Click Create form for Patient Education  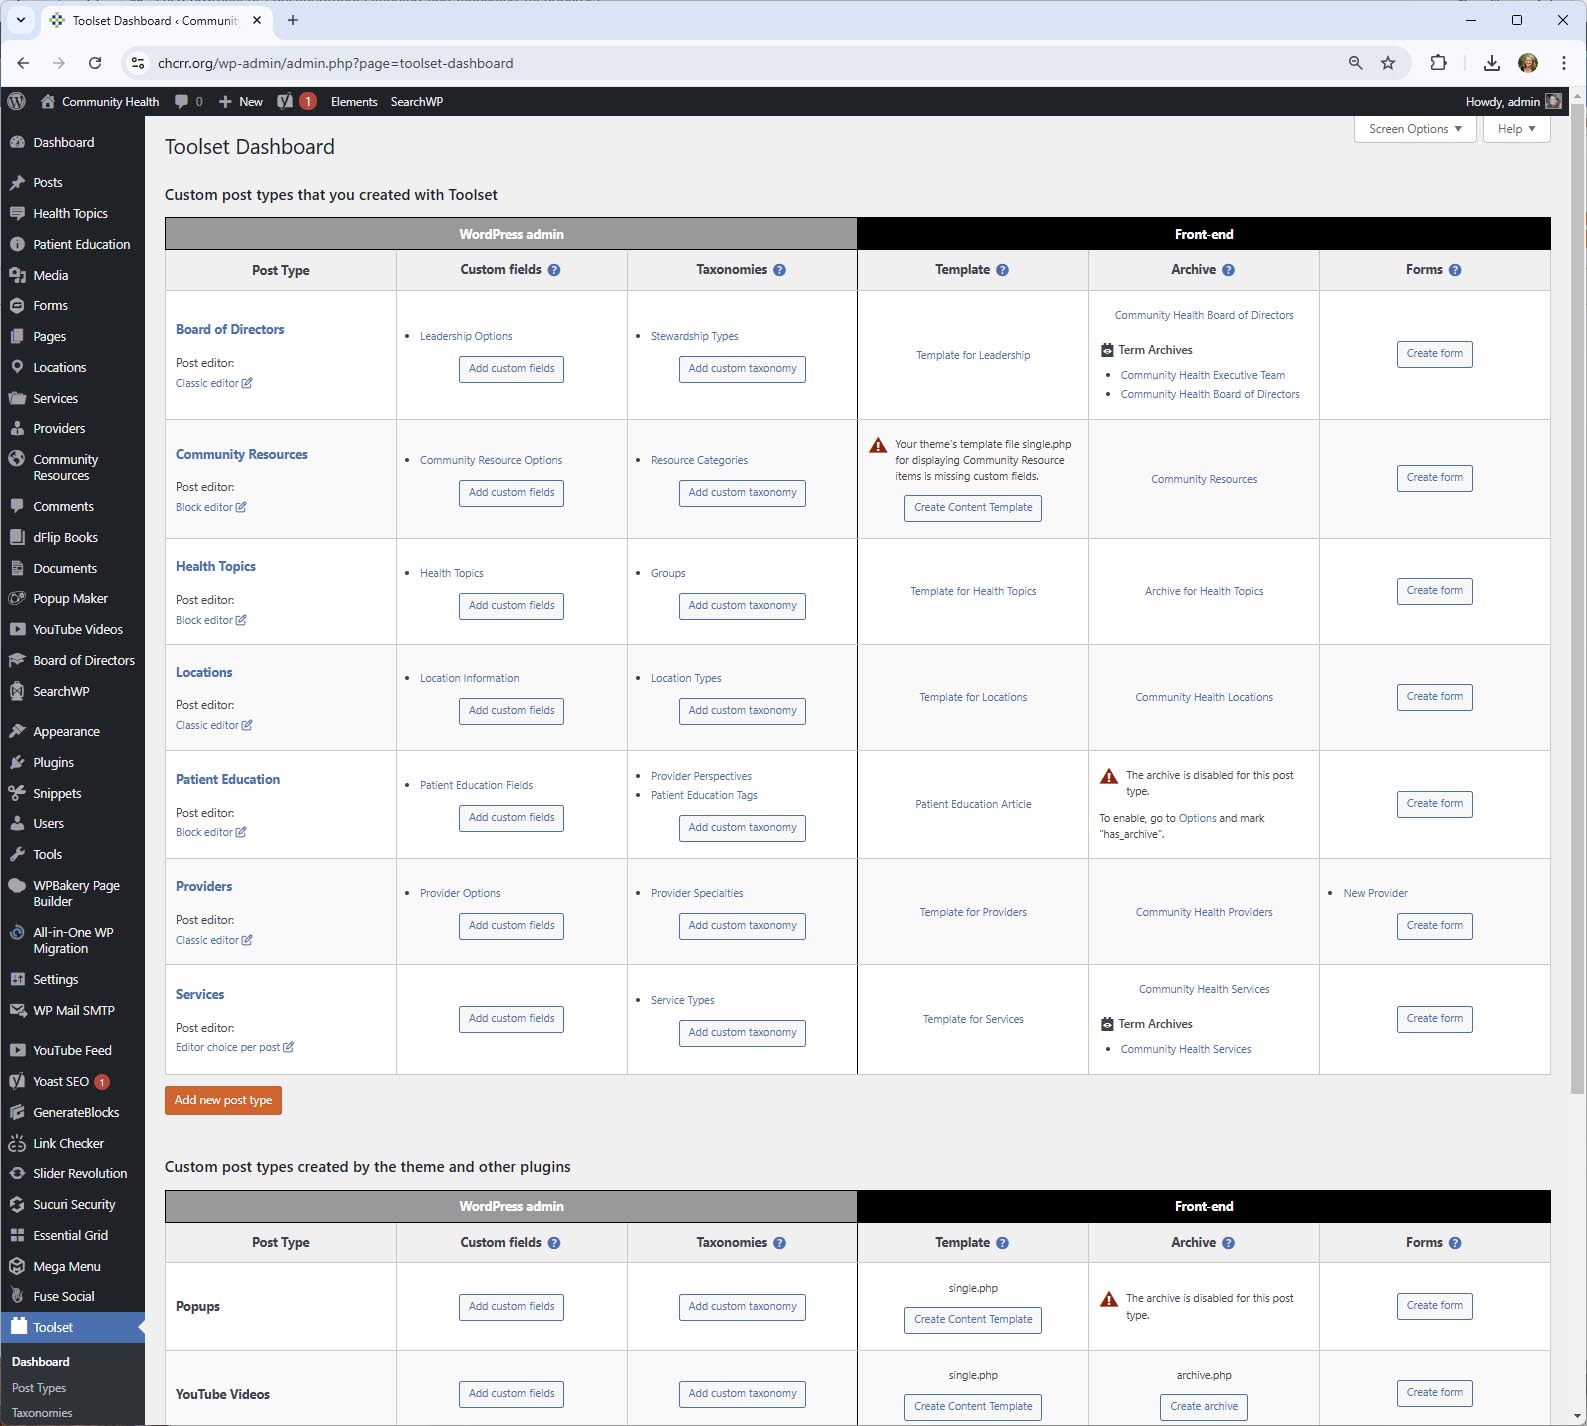click(1434, 804)
